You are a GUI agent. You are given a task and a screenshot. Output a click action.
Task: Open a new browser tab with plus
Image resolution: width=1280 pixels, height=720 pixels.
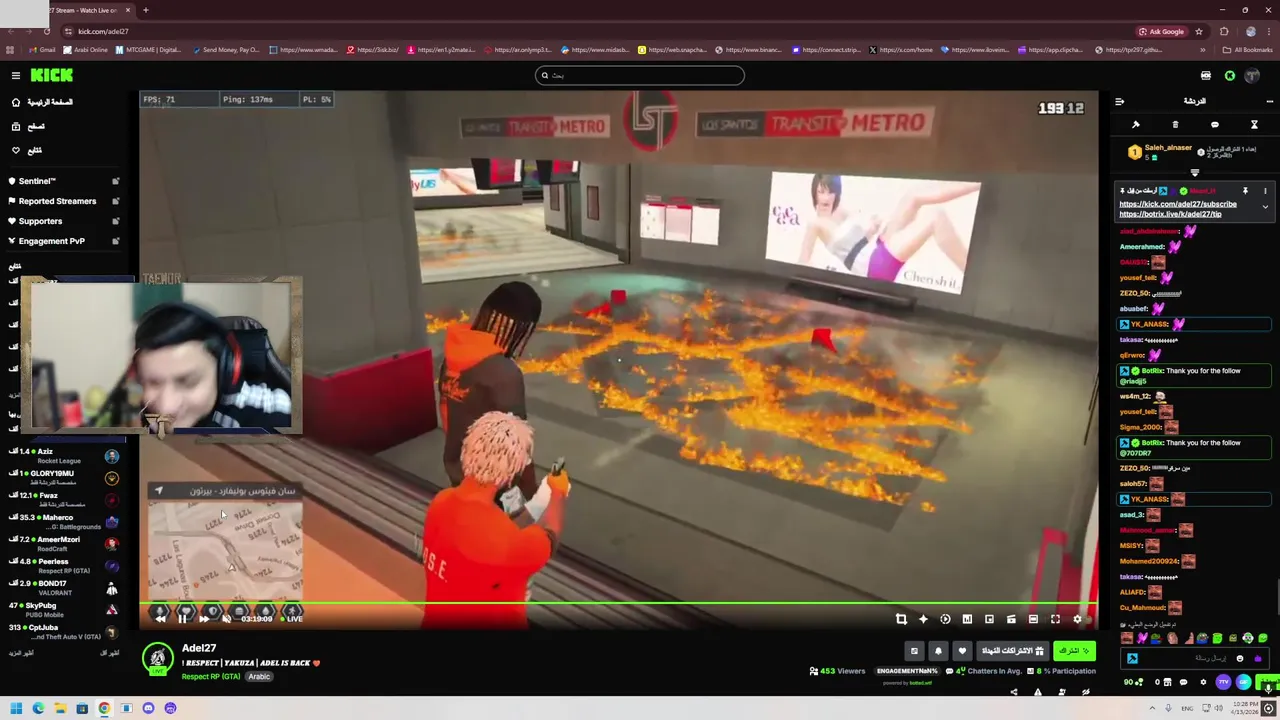click(145, 10)
